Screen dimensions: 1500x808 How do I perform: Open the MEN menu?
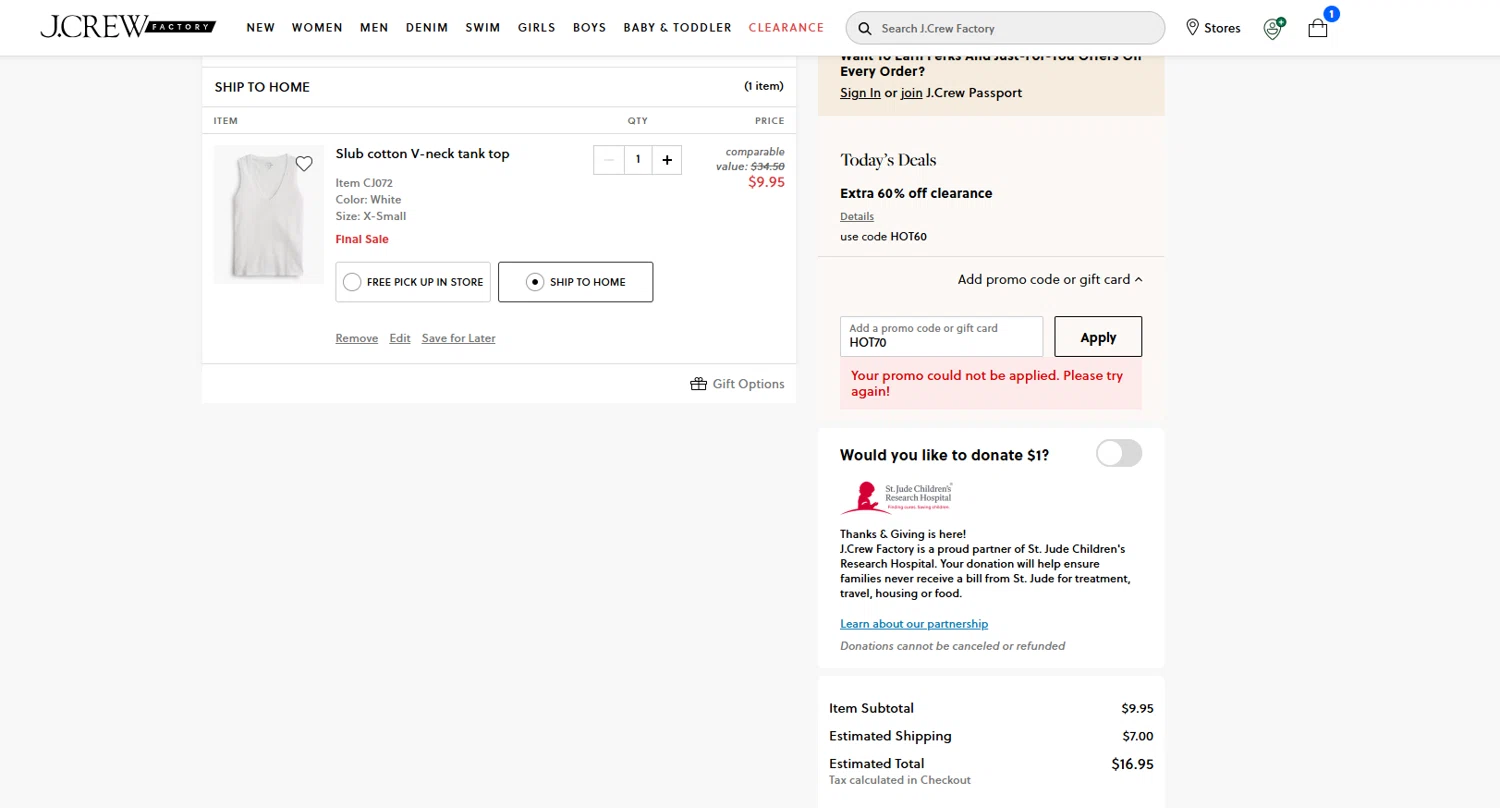(374, 28)
